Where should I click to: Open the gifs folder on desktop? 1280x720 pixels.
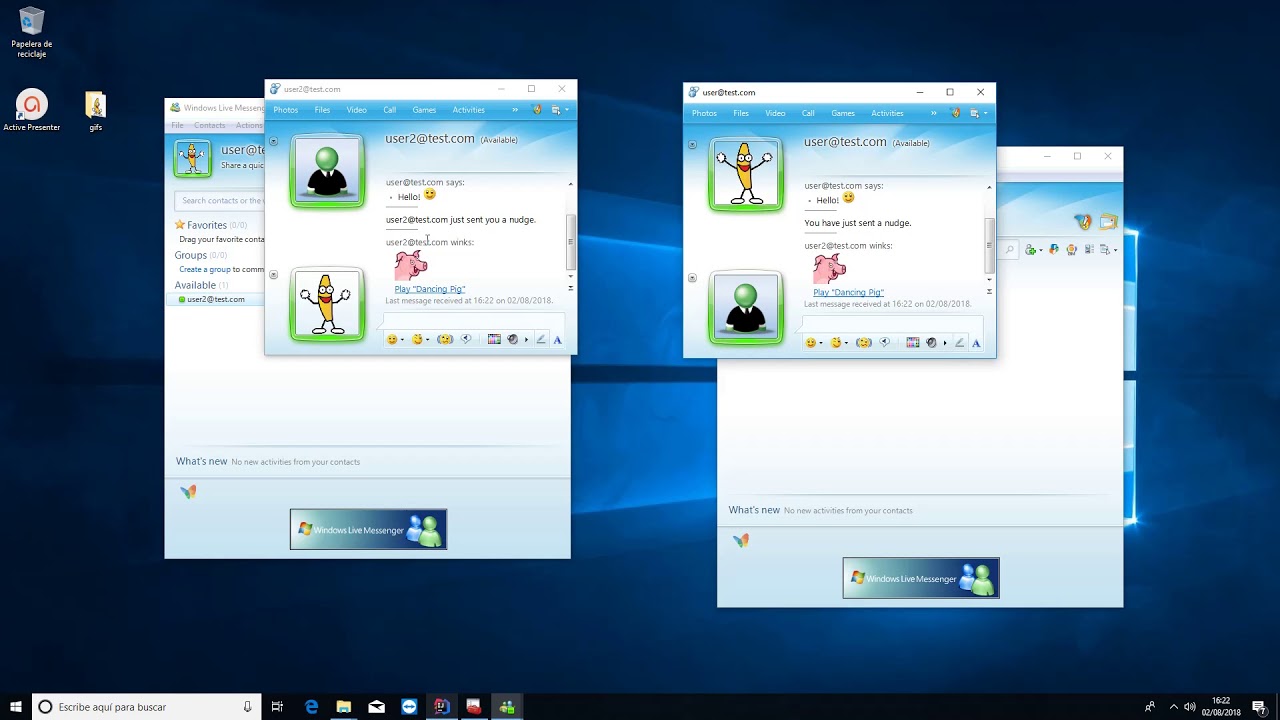[95, 111]
